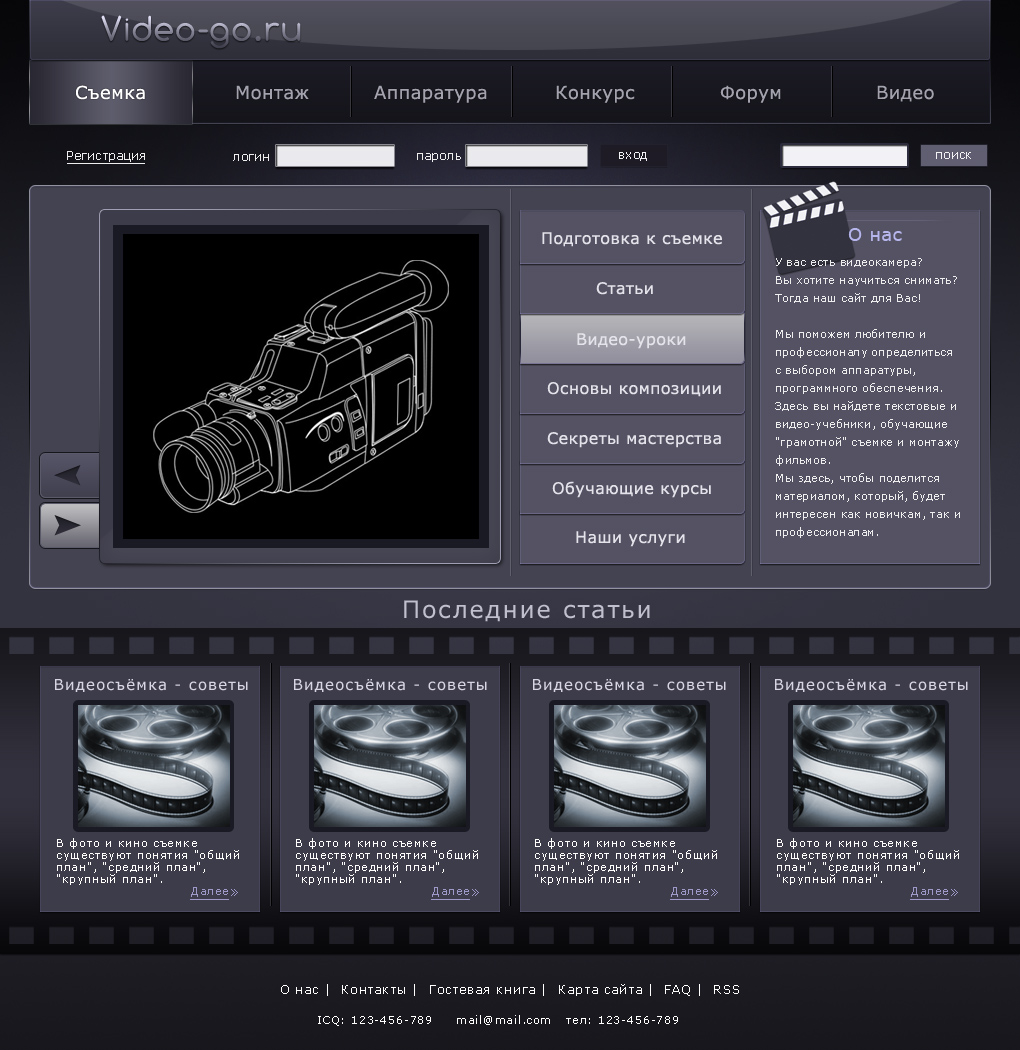Click the Video-go.ru site logo

pyautogui.click(x=201, y=30)
